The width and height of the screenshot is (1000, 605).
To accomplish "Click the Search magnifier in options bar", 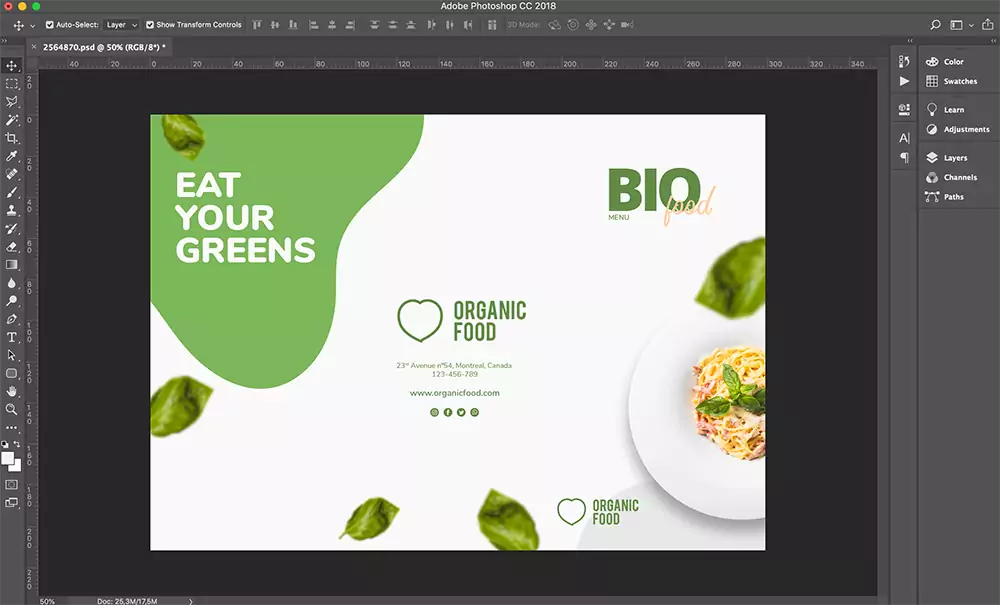I will coord(935,24).
